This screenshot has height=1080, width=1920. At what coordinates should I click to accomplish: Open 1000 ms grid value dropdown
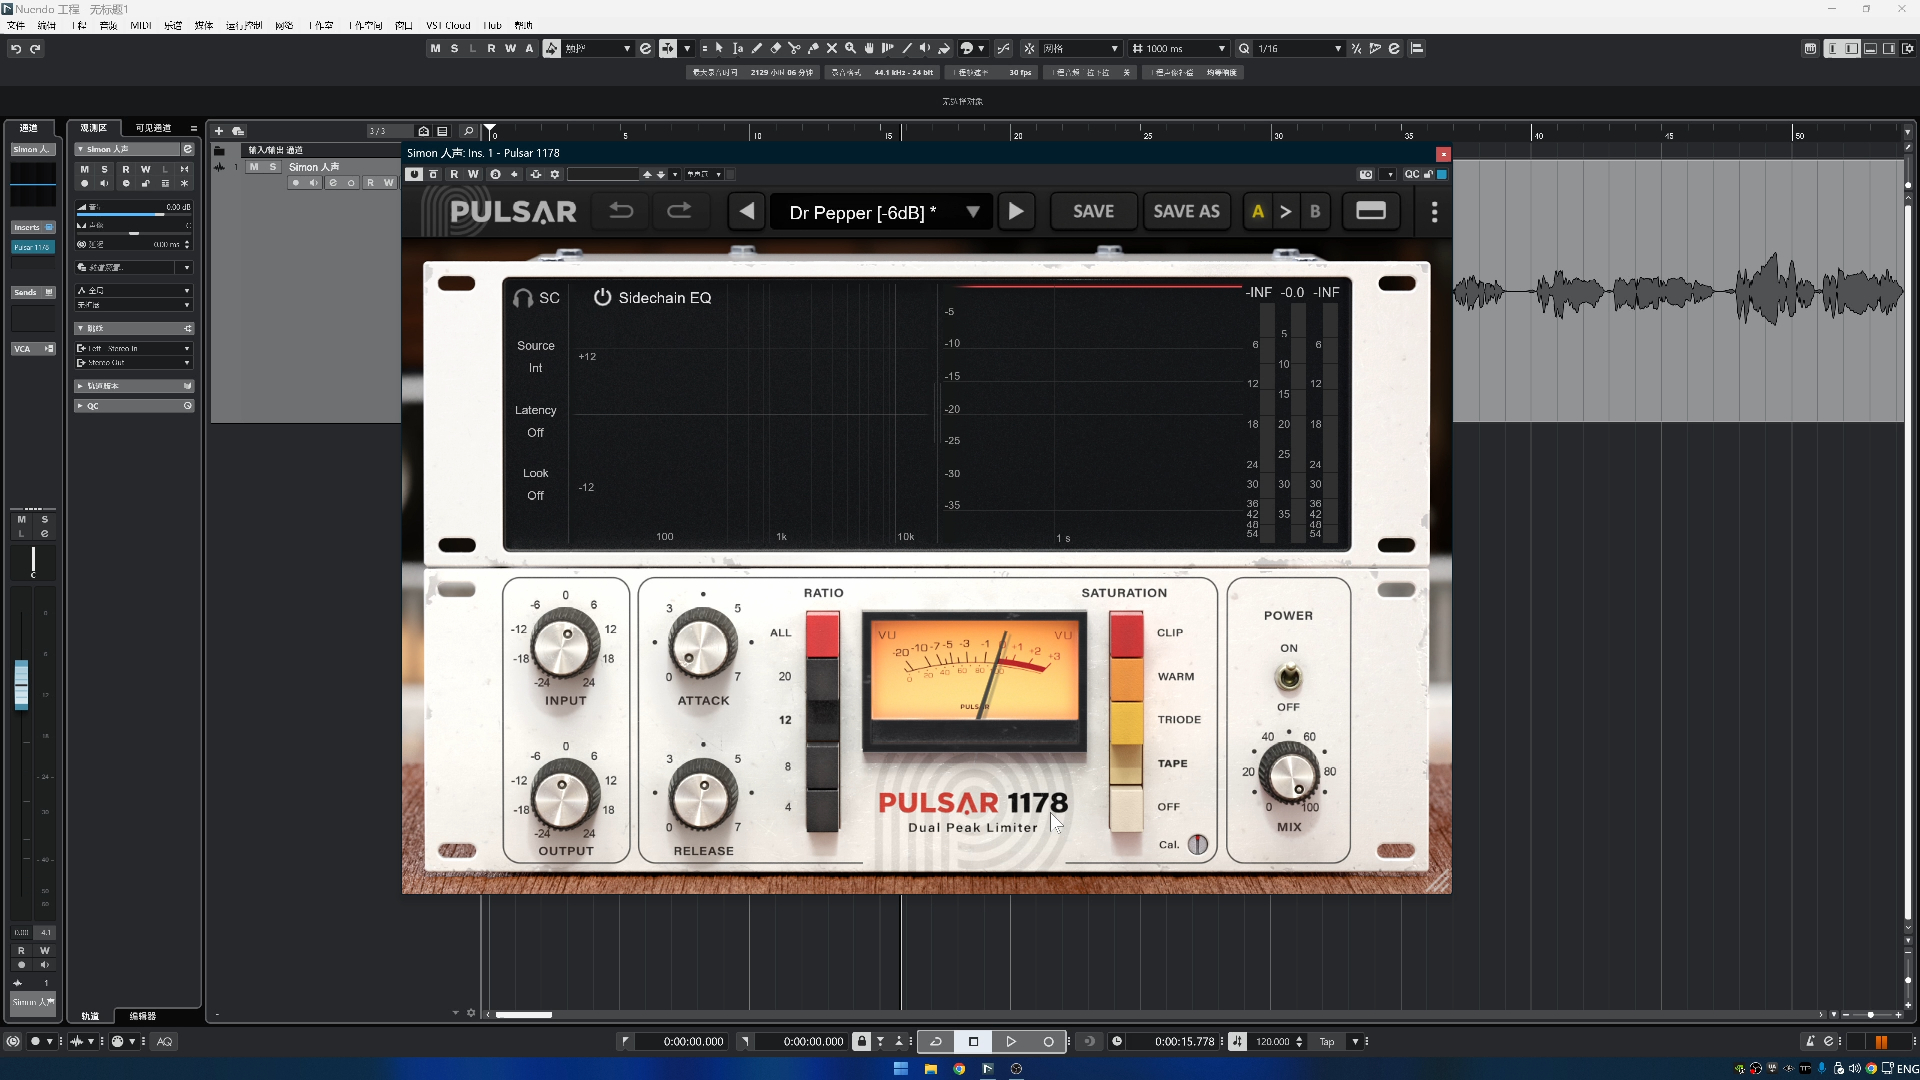[1221, 48]
